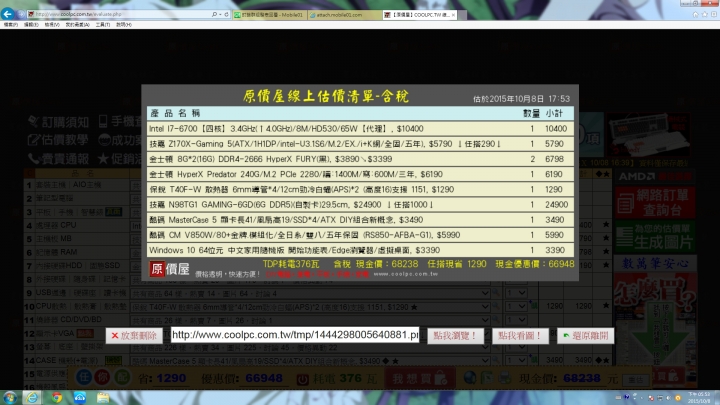The height and width of the screenshot is (405, 720).
Task: Click the star in the 處理器 CPU row
Action: [x=606, y=225]
